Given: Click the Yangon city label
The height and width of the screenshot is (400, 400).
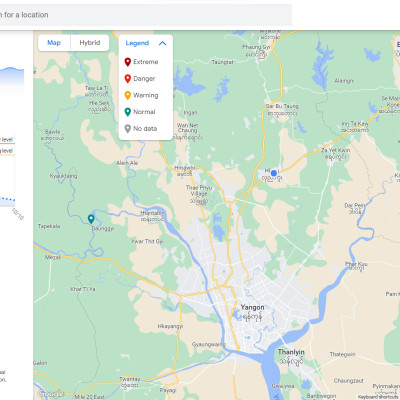Looking at the screenshot, I should coord(252,307).
